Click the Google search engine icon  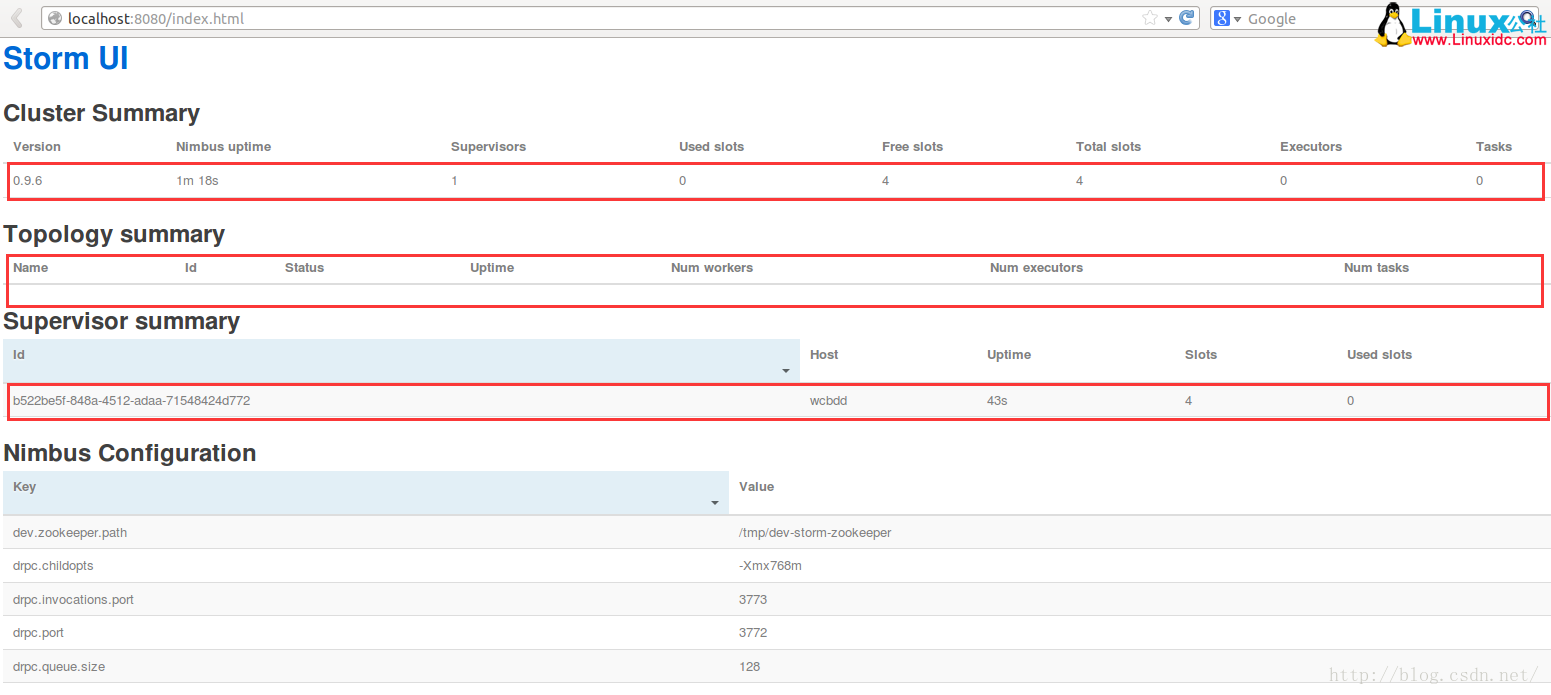(x=1222, y=18)
